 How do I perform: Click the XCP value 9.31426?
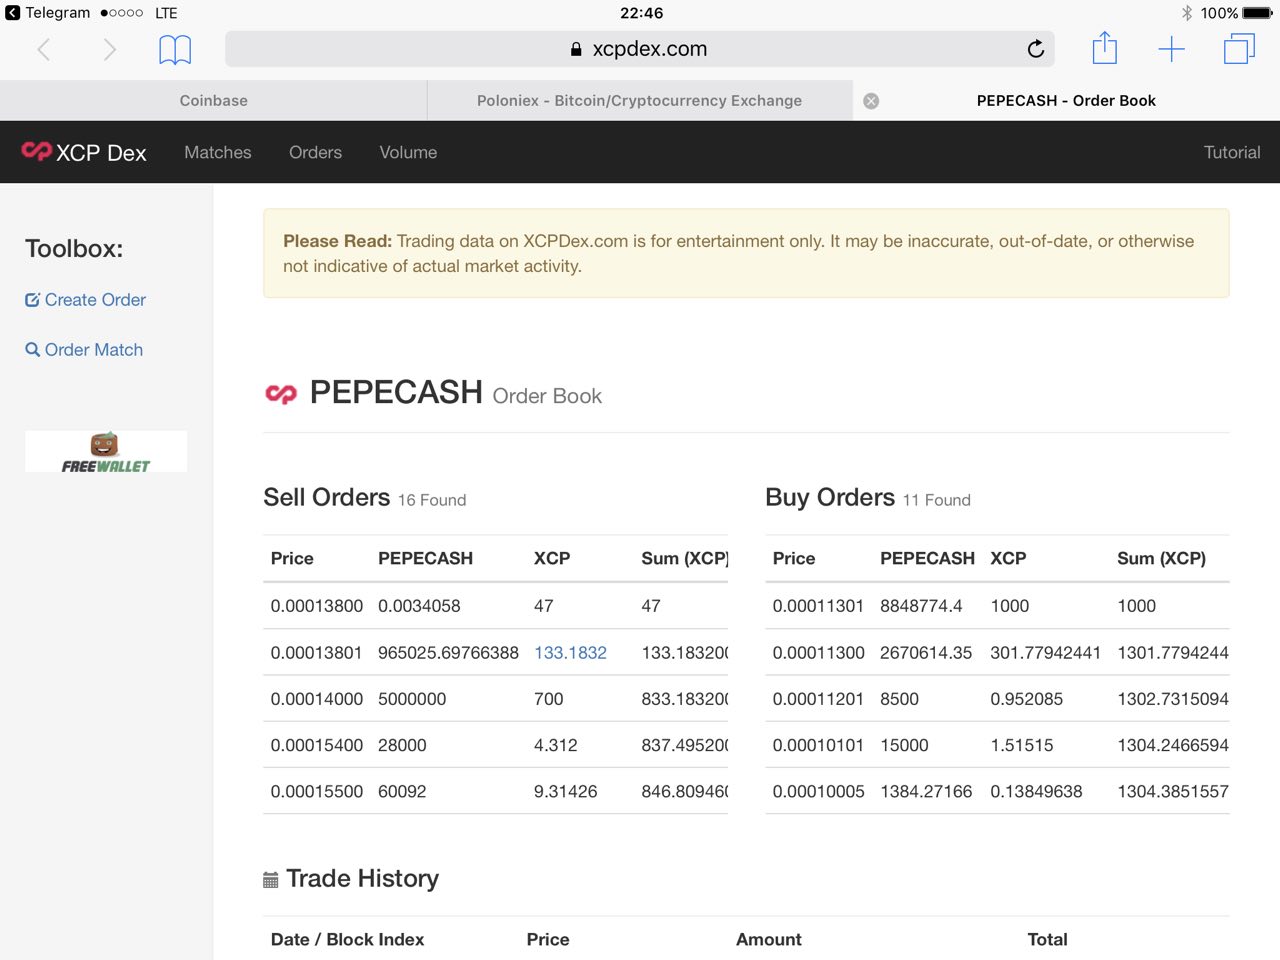[x=566, y=791]
